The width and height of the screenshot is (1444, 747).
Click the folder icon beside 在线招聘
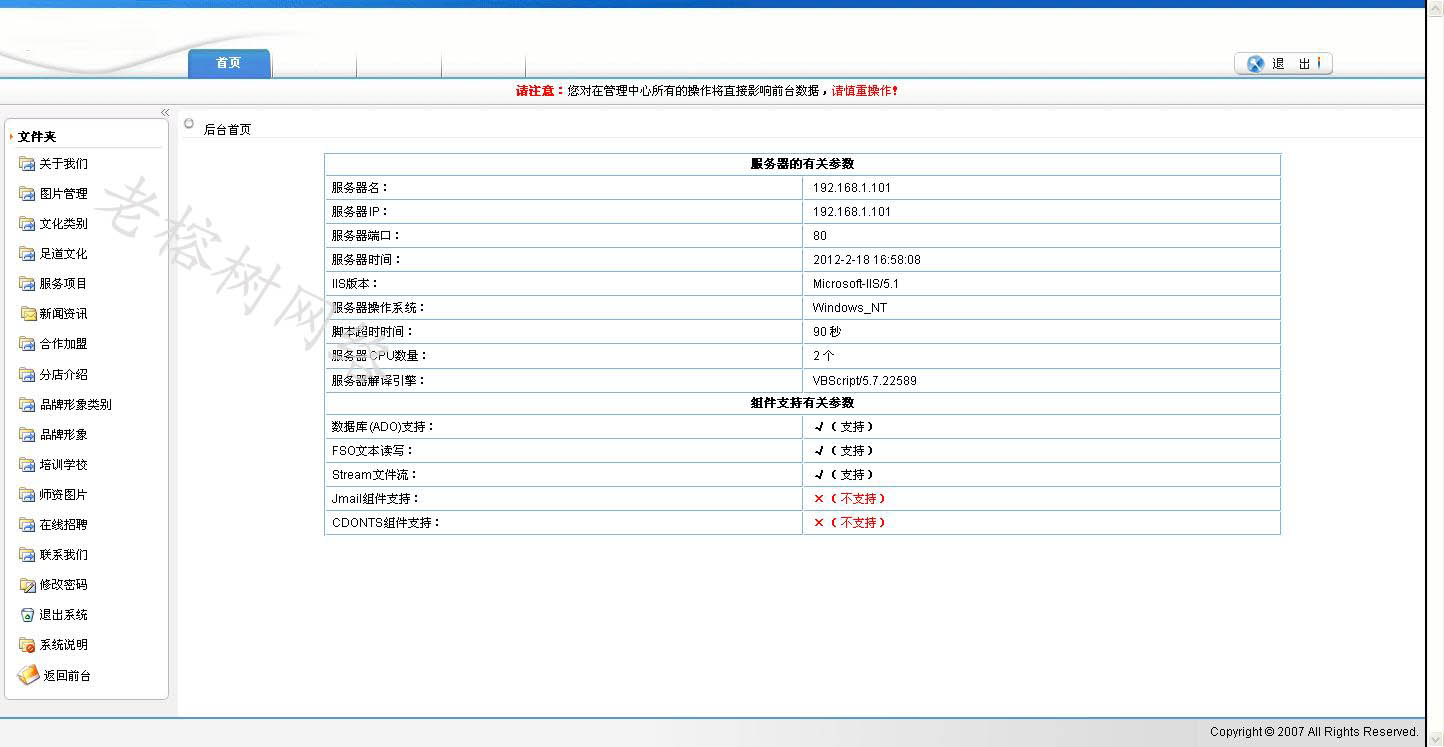tap(27, 525)
